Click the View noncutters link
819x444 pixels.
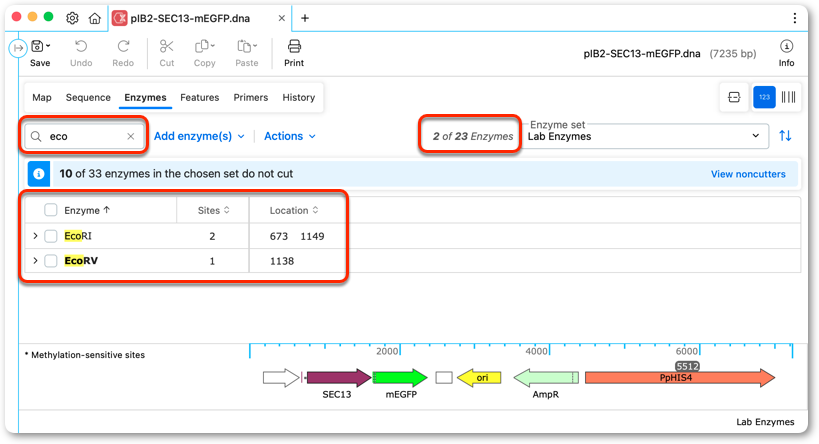pyautogui.click(x=748, y=174)
